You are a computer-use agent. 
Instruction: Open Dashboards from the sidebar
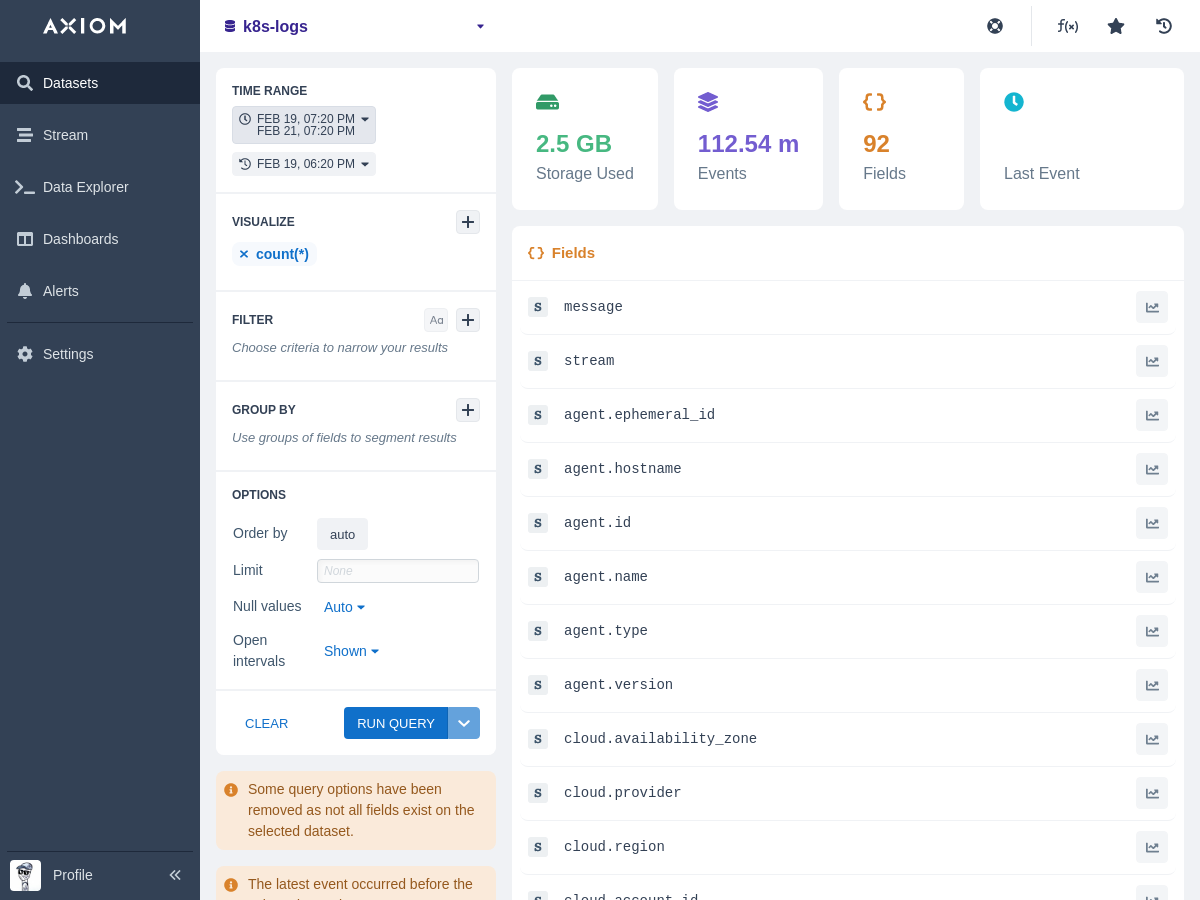(x=80, y=239)
